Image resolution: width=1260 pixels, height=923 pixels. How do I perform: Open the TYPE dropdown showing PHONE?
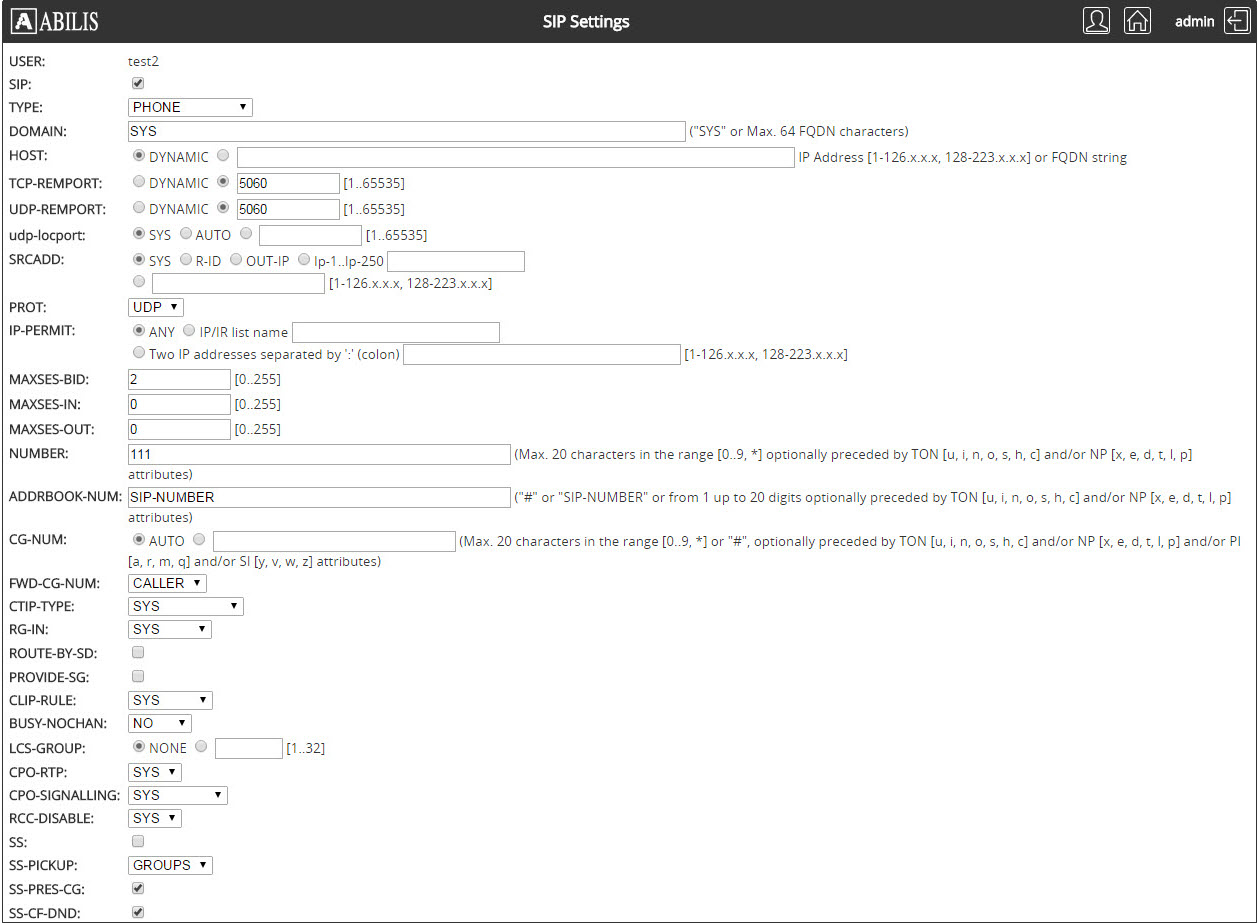click(190, 107)
